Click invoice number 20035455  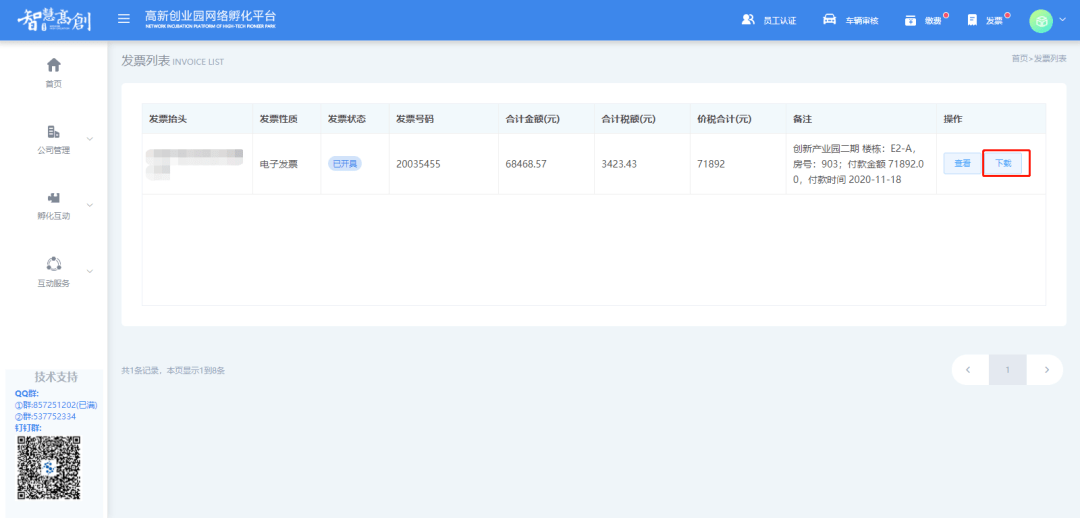(x=418, y=164)
